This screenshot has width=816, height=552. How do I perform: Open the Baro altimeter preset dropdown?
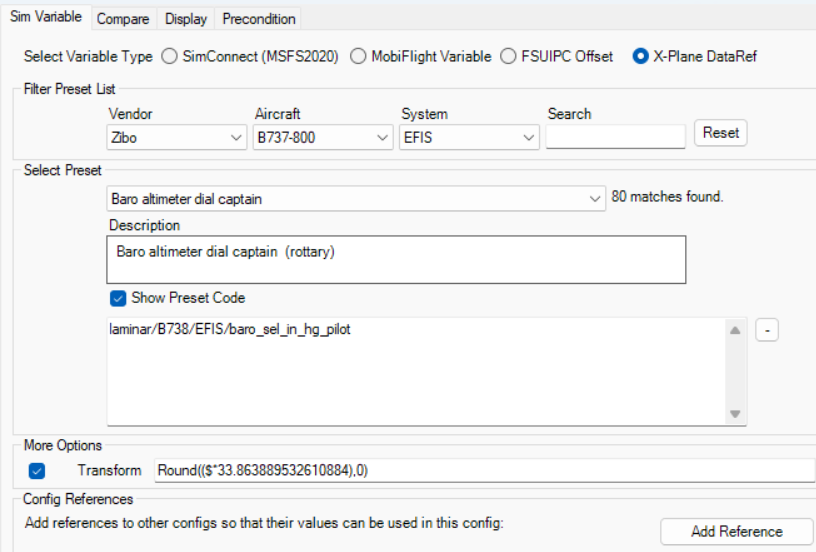coord(356,199)
